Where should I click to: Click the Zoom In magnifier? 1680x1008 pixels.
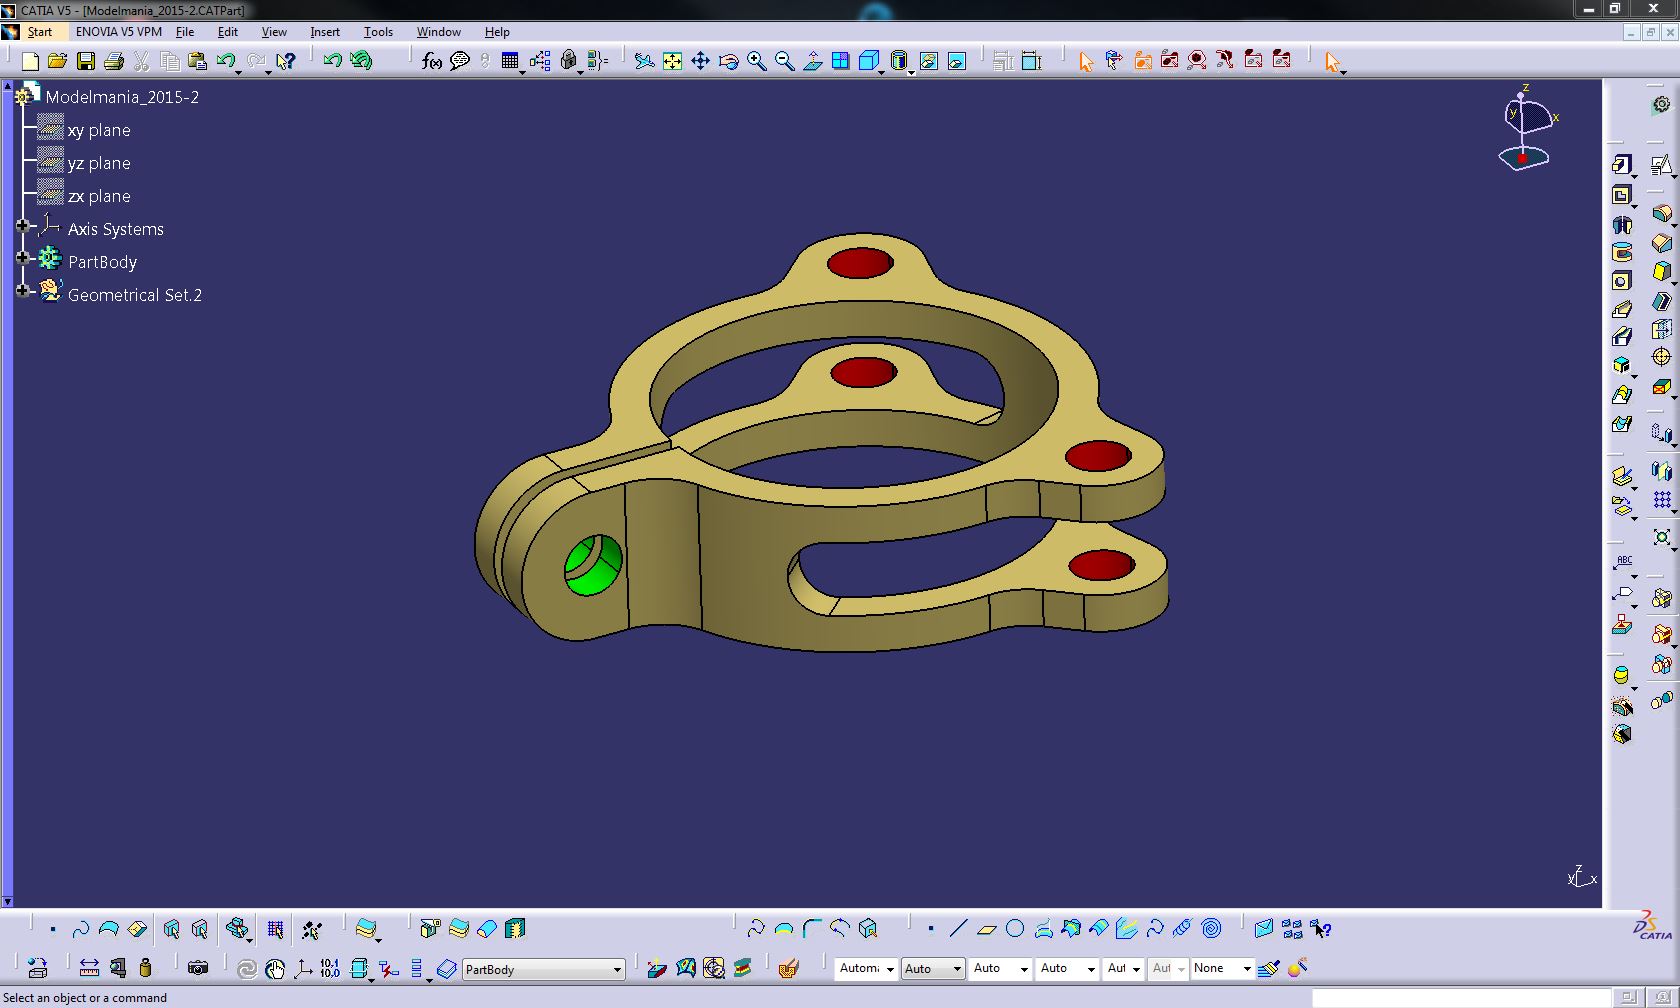(x=757, y=62)
